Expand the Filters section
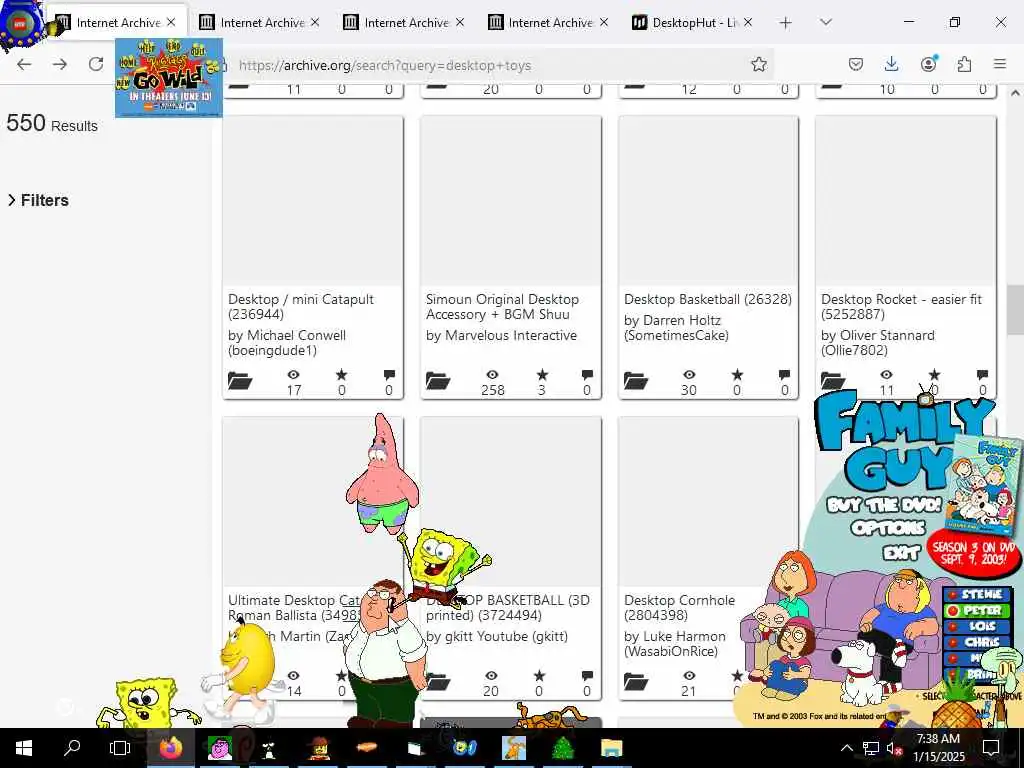The width and height of the screenshot is (1024, 768). click(x=38, y=200)
